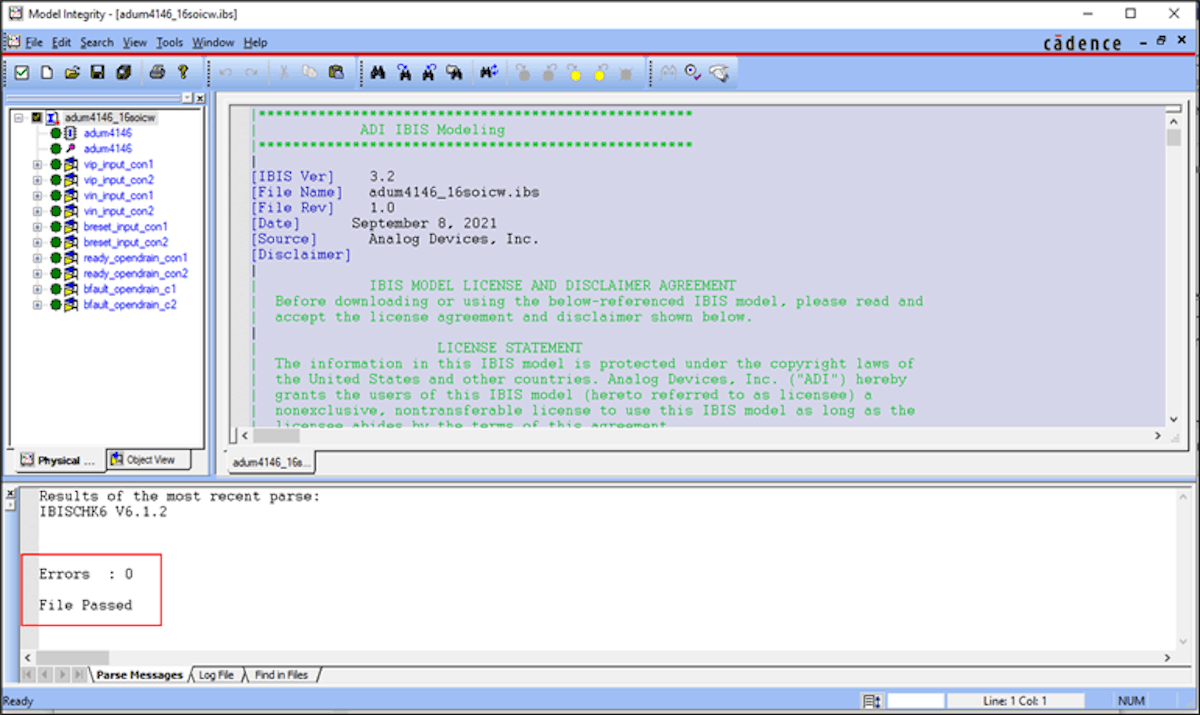
Task: Toggle a bookmark with the yellow circle icon
Action: point(574,72)
